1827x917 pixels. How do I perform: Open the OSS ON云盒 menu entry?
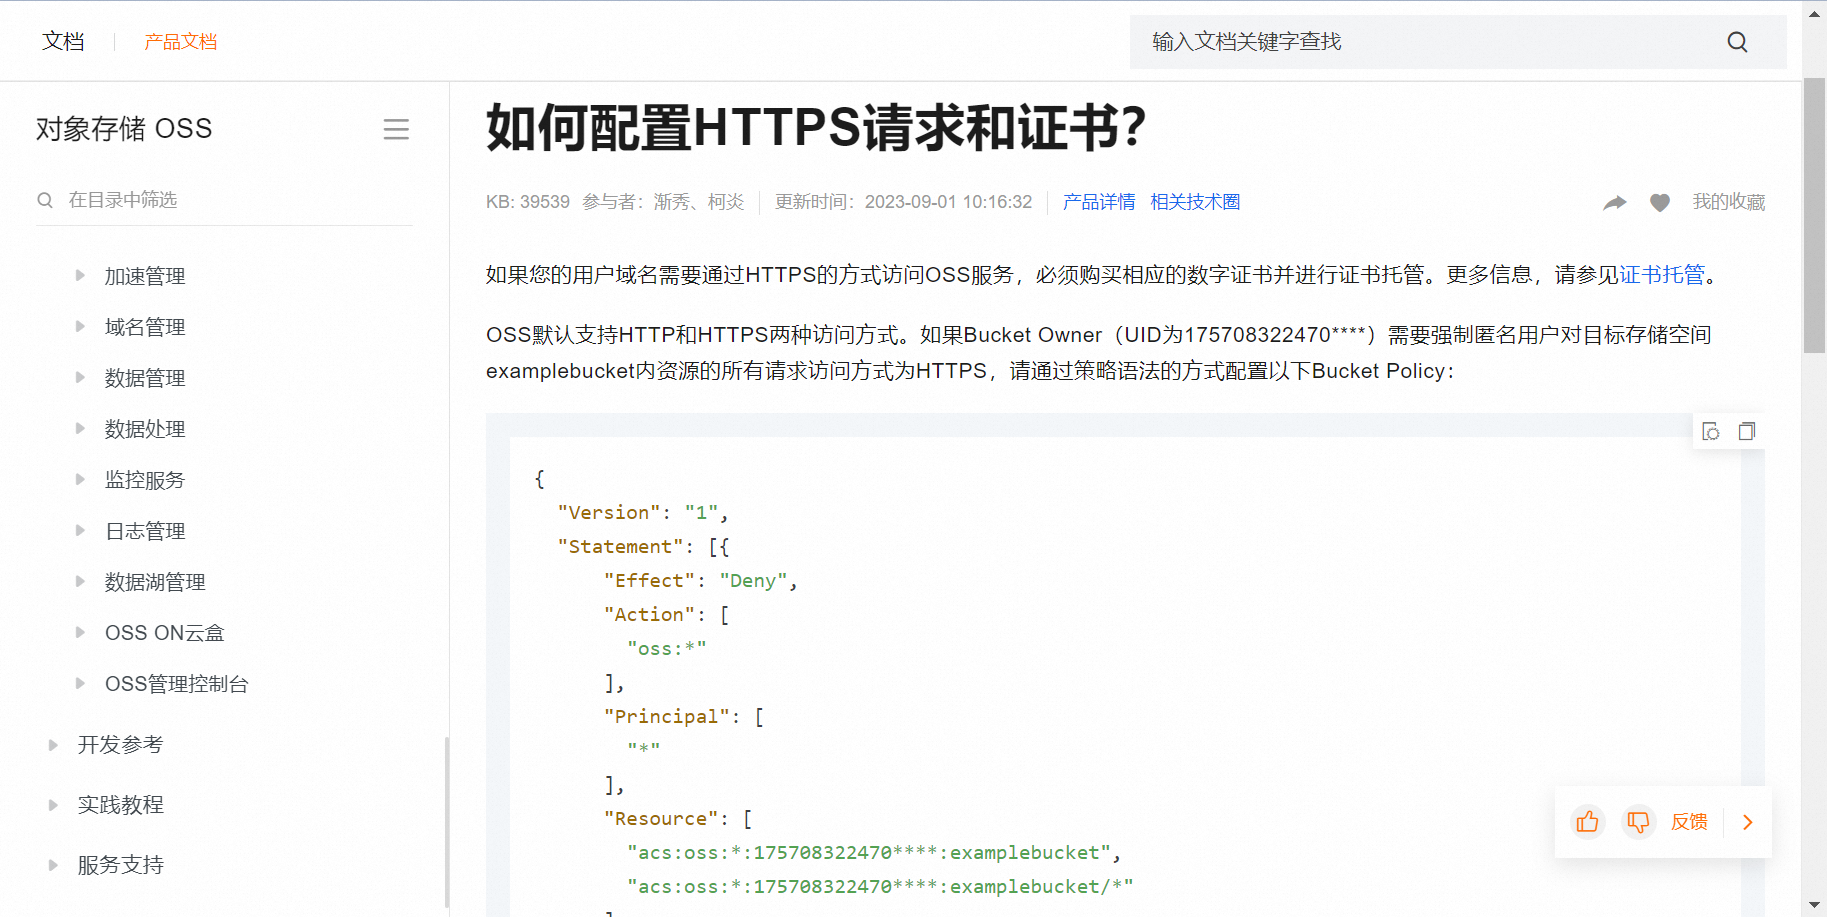point(165,633)
